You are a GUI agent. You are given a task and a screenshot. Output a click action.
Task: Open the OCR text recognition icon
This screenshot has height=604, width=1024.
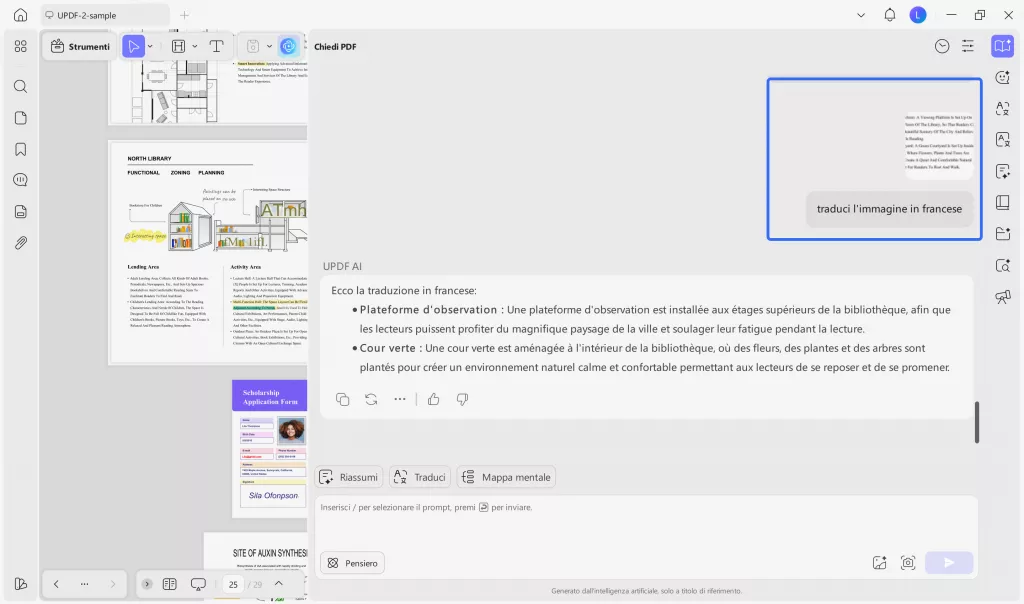click(x=1002, y=140)
